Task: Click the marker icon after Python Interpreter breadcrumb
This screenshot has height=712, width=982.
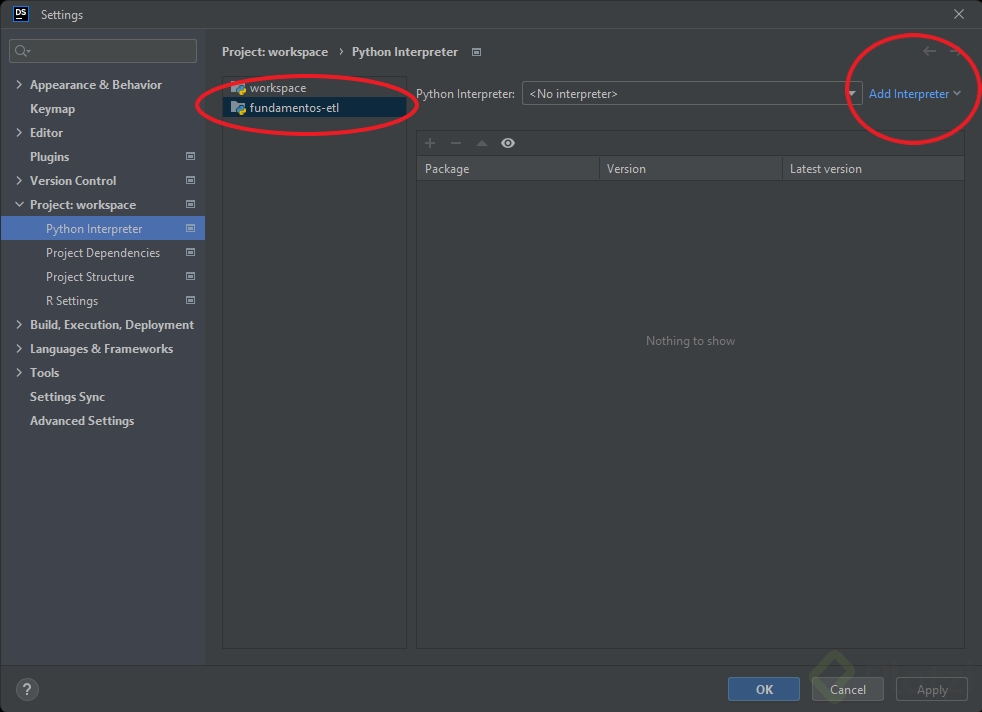Action: point(477,52)
